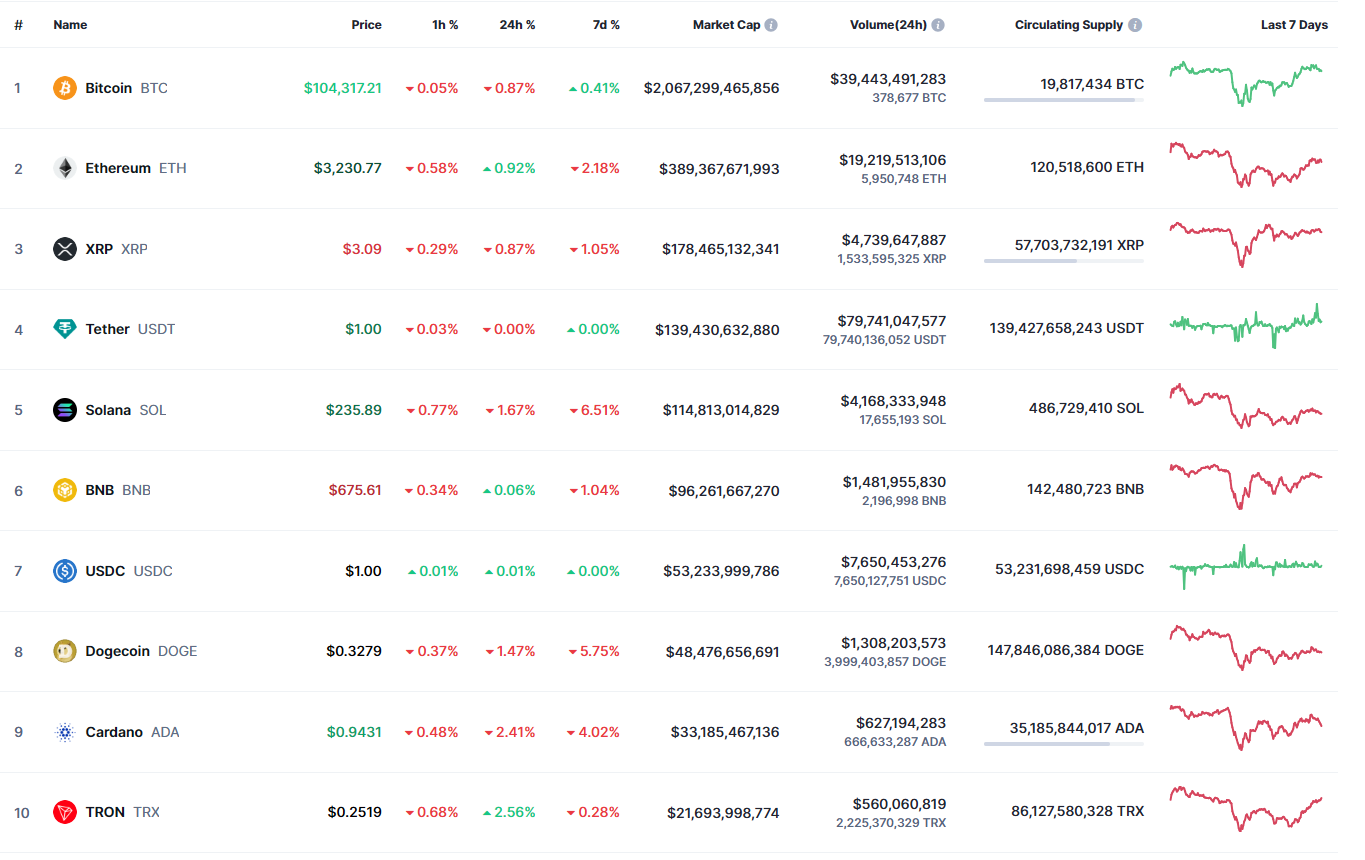This screenshot has width=1365, height=860.
Task: Sort by the 7d % column header
Action: [x=606, y=25]
